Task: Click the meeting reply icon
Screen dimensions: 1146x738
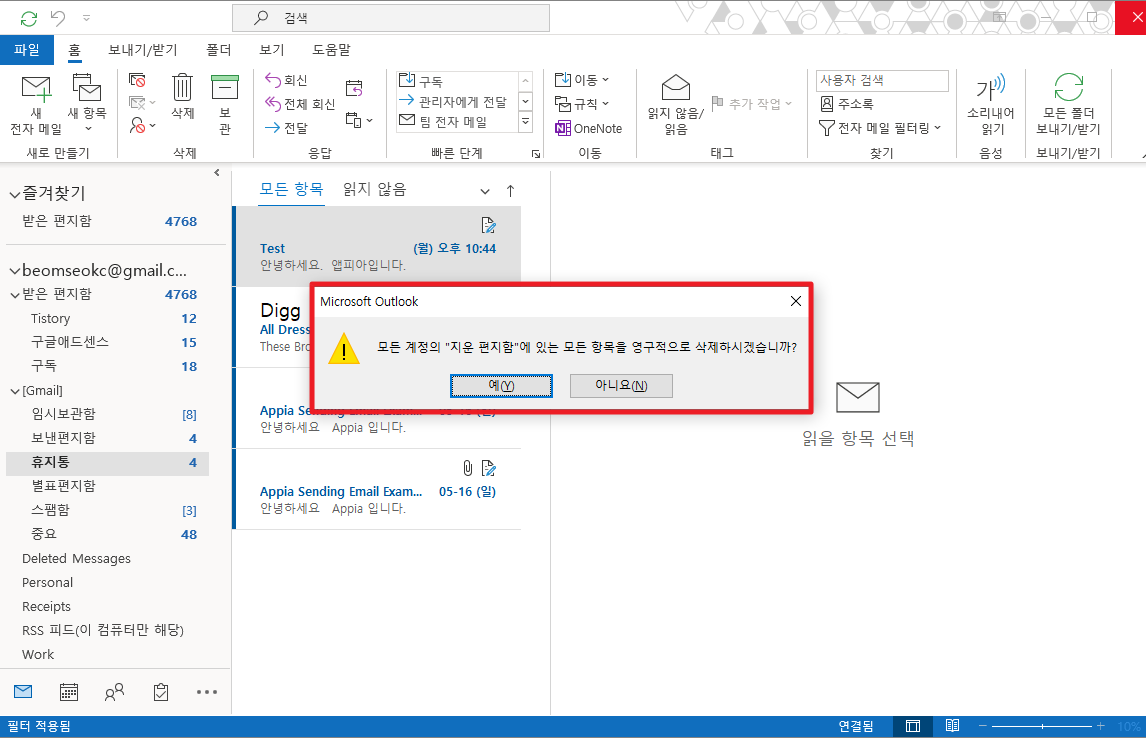Action: [x=354, y=88]
